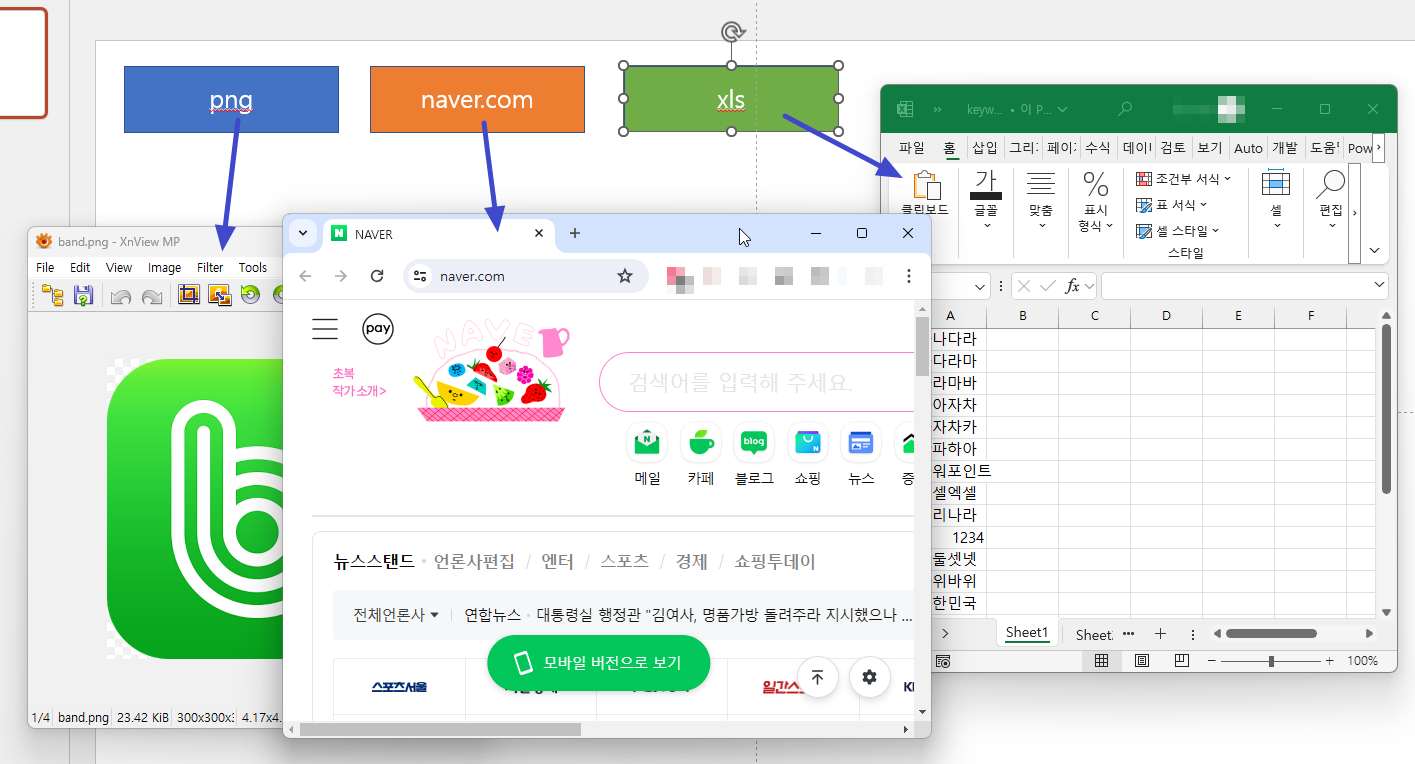Go back in Chrome browser
The width and height of the screenshot is (1415, 764).
point(305,276)
